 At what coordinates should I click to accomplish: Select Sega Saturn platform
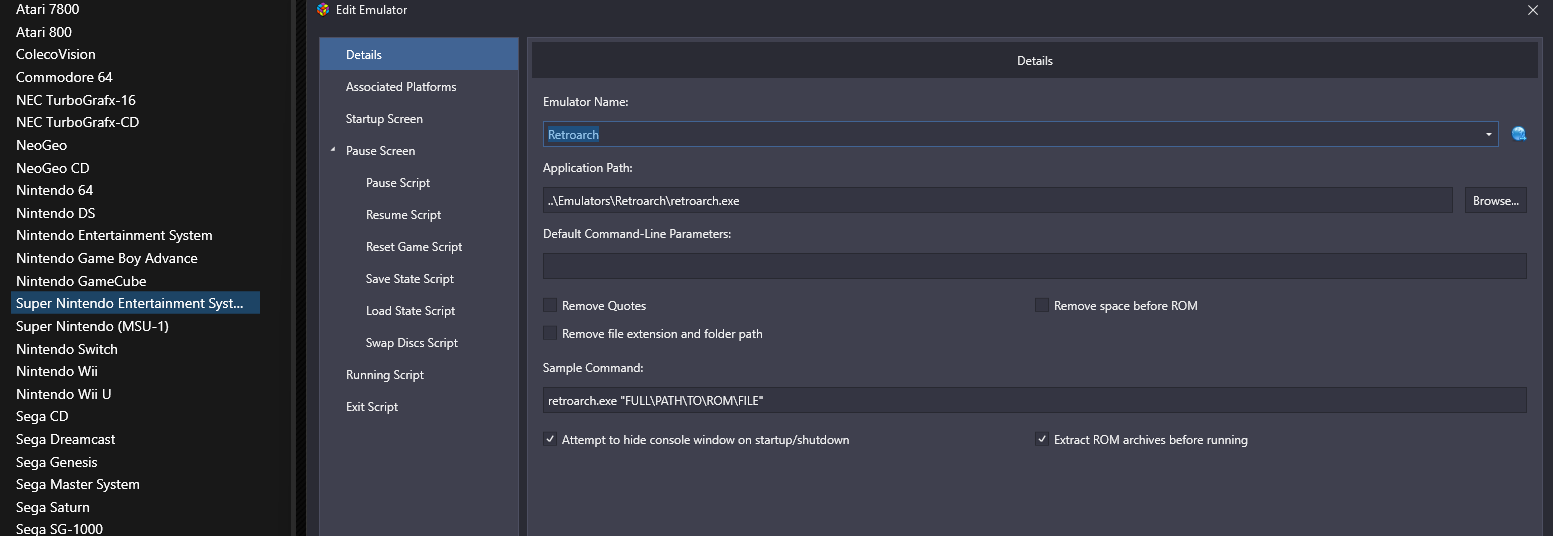[53, 507]
